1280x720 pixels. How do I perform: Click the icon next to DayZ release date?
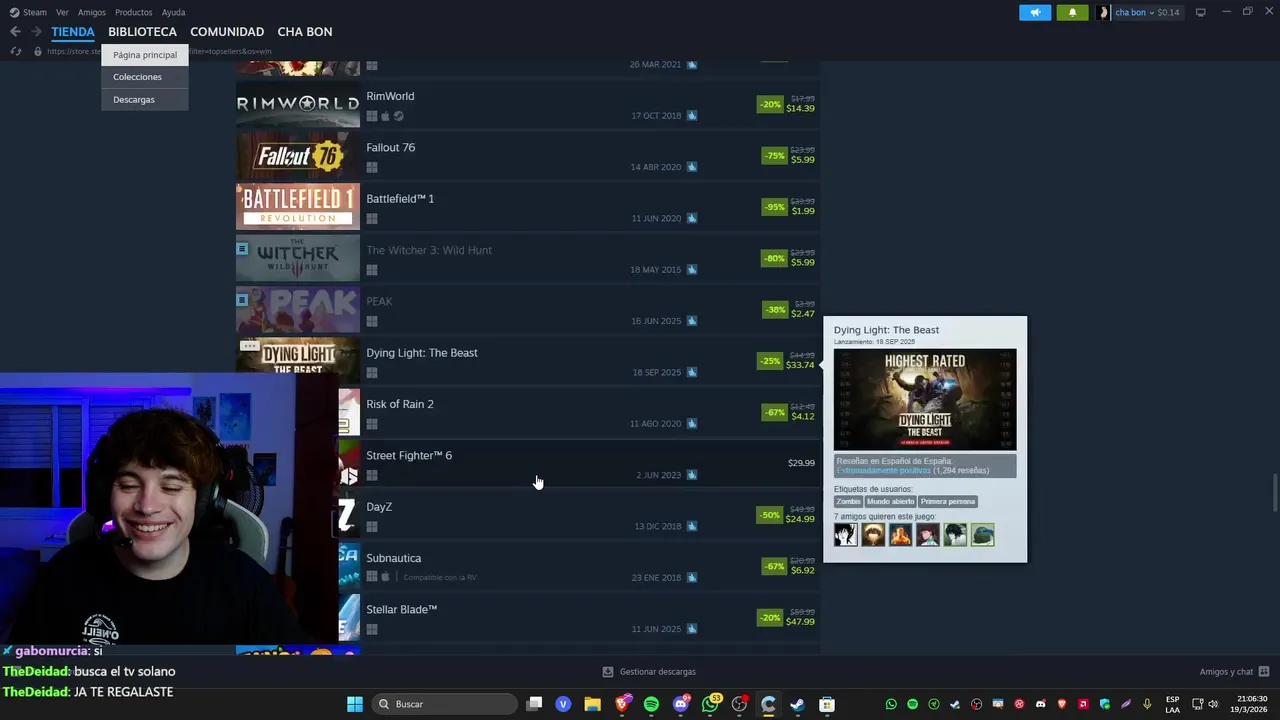coord(692,526)
